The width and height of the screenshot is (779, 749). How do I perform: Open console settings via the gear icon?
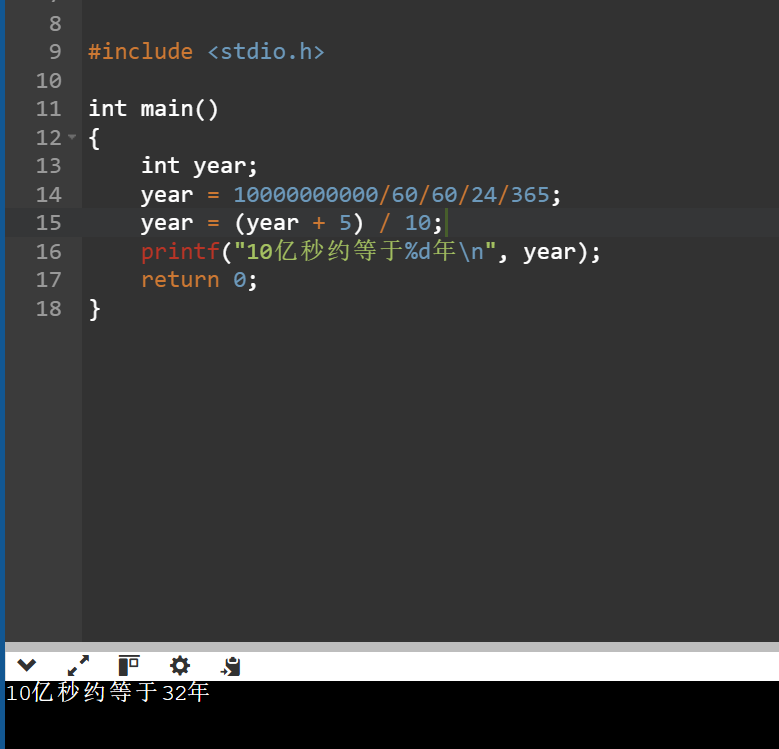tap(180, 666)
